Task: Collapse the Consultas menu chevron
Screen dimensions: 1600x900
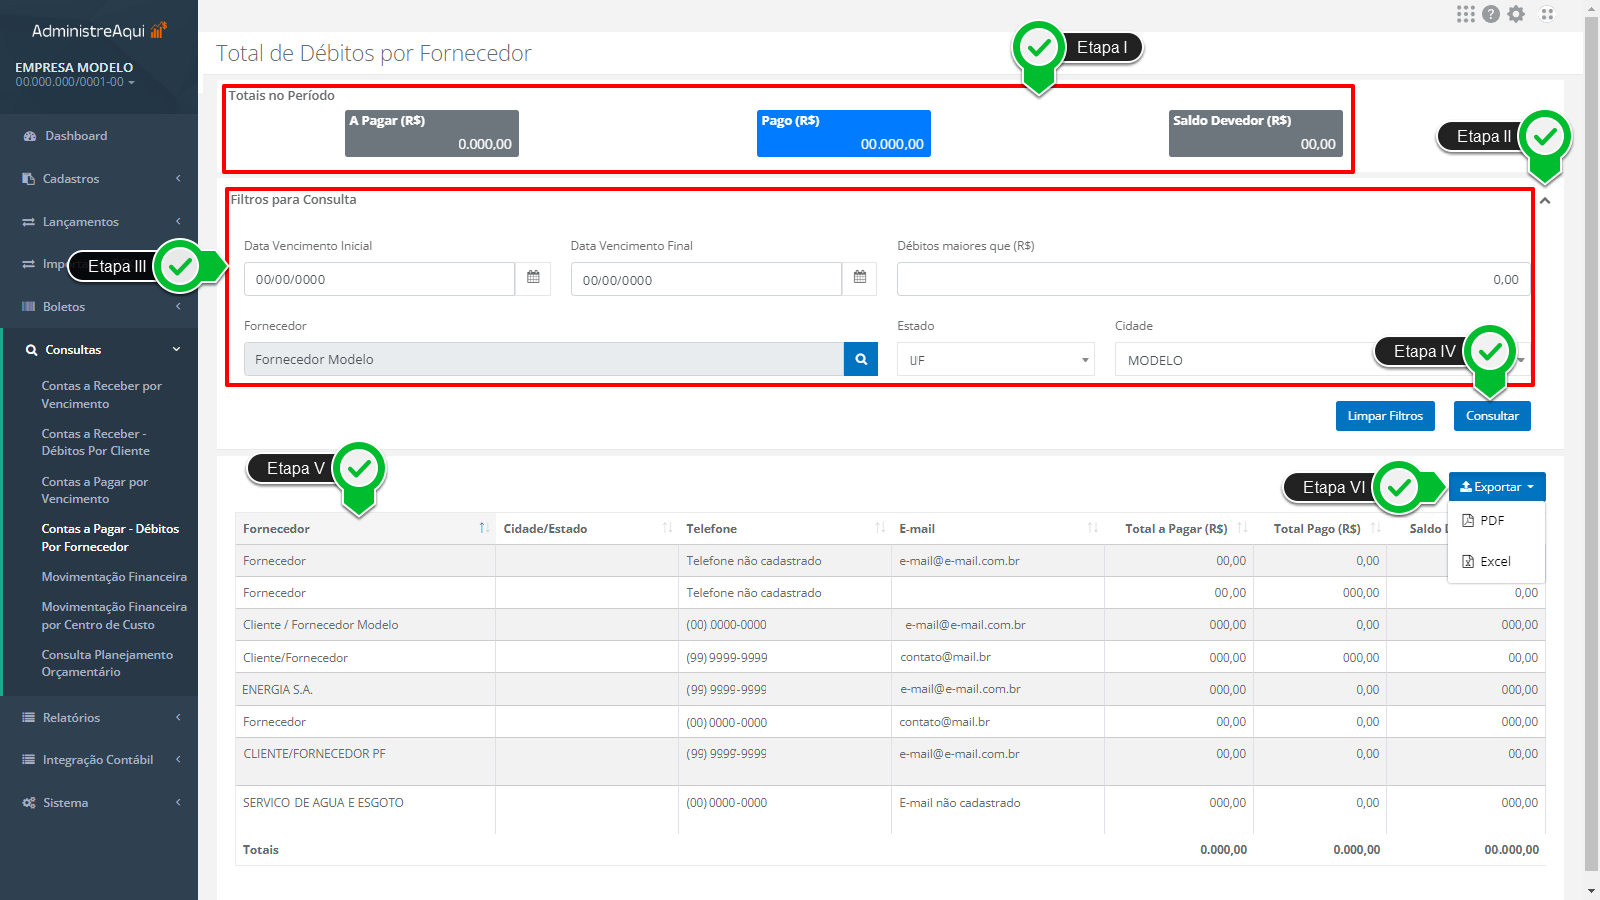Action: pos(177,350)
